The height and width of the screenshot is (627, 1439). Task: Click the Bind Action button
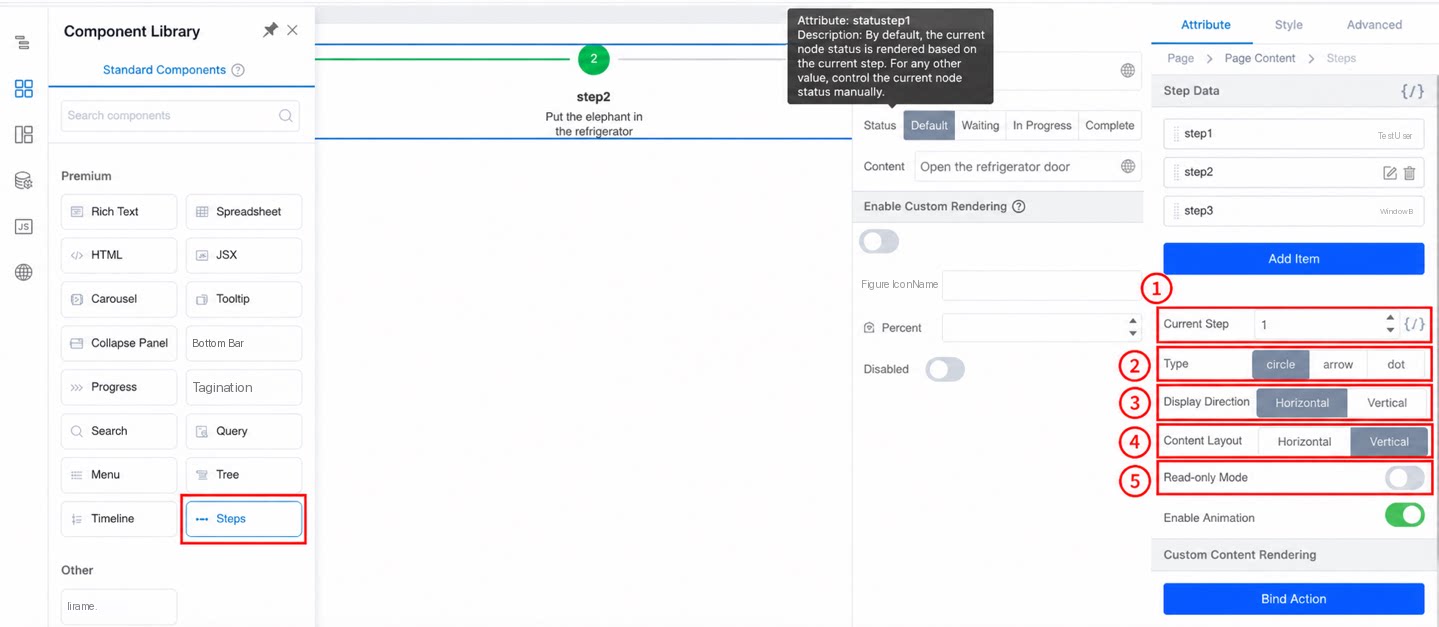click(1293, 599)
